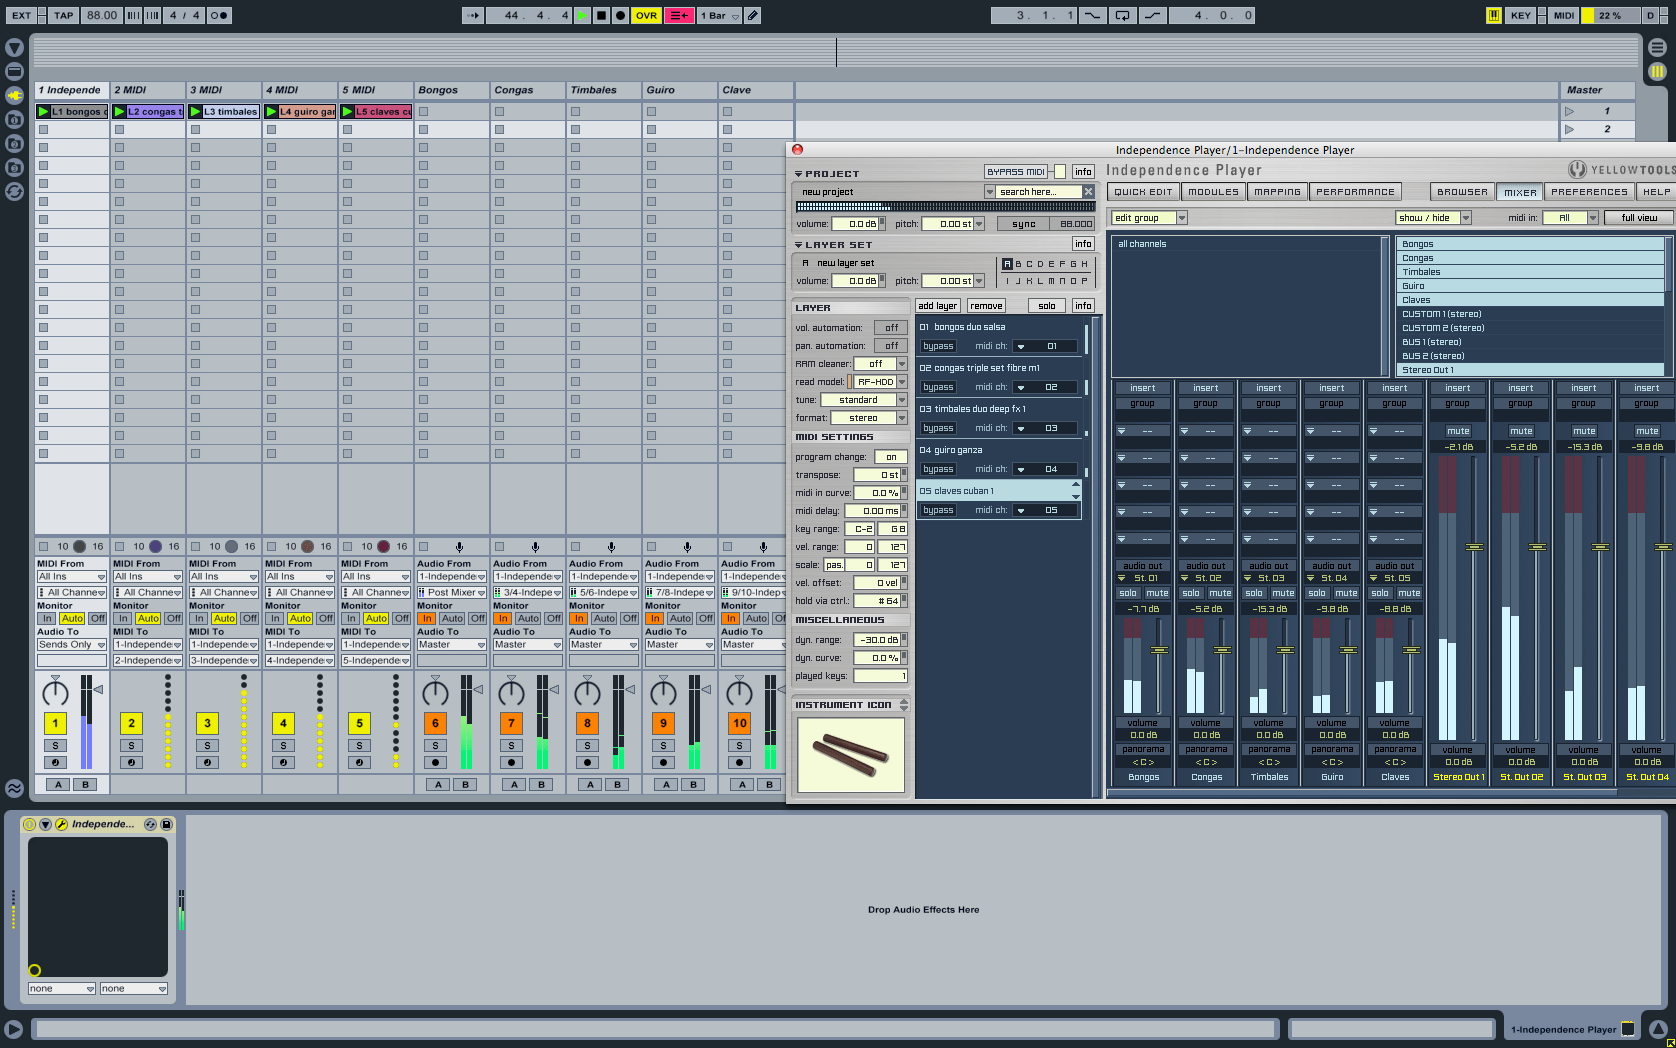Solo track 3 with S button
This screenshot has height=1048, width=1676.
(x=207, y=745)
